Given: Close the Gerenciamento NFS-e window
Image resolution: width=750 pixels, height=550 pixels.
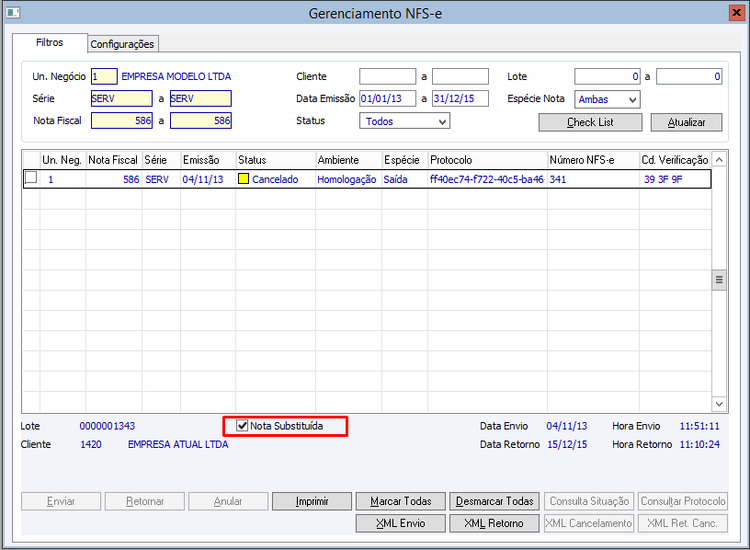Looking at the screenshot, I should [x=737, y=12].
